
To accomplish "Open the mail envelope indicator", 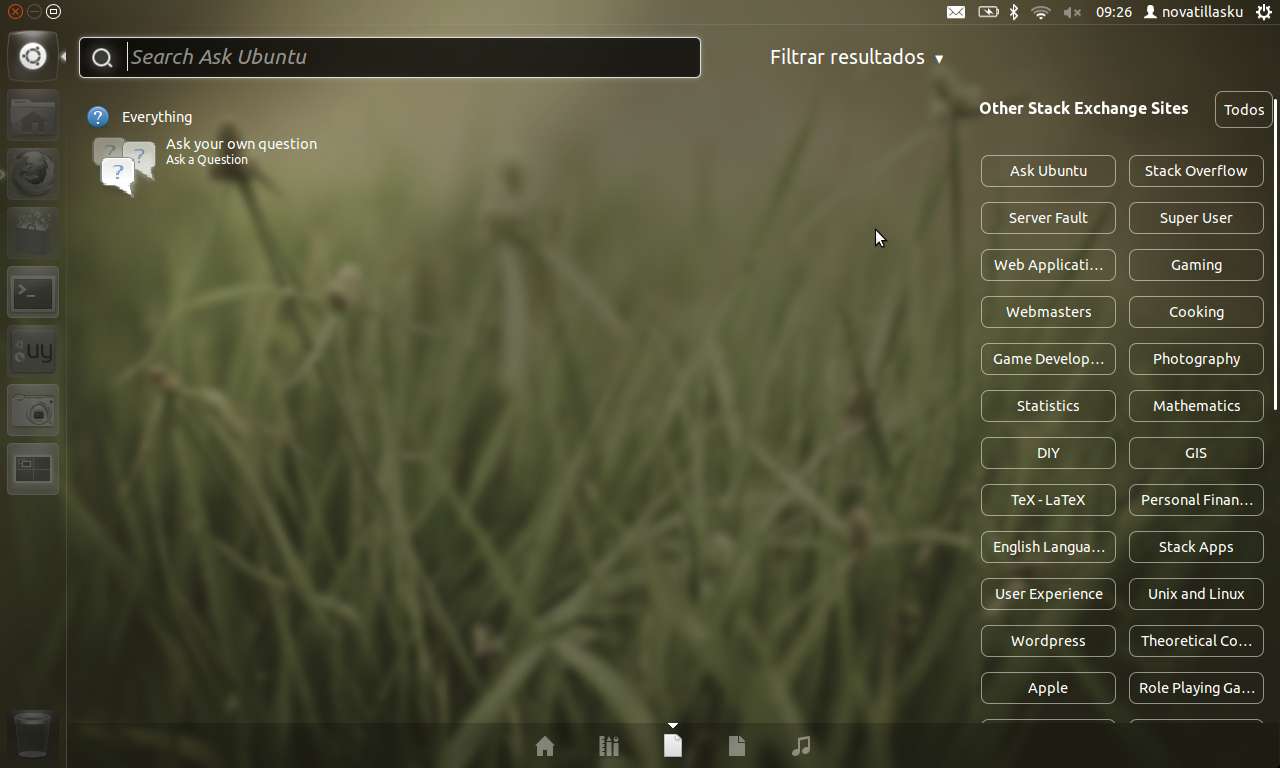I will pos(956,12).
